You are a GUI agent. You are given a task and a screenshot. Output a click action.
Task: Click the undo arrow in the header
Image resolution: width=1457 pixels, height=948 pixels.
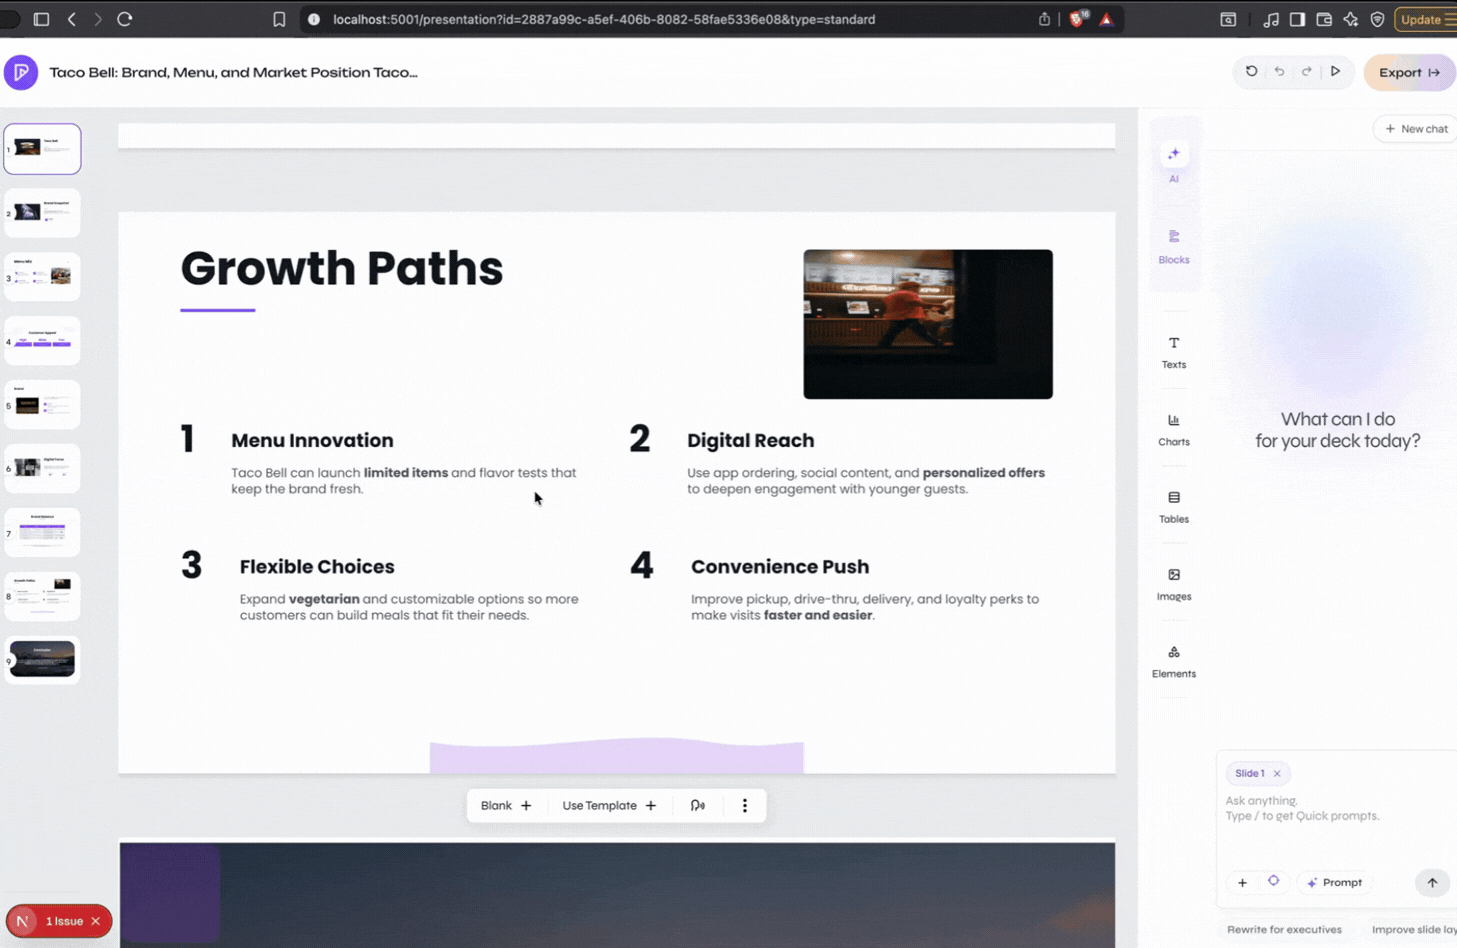[1279, 72]
